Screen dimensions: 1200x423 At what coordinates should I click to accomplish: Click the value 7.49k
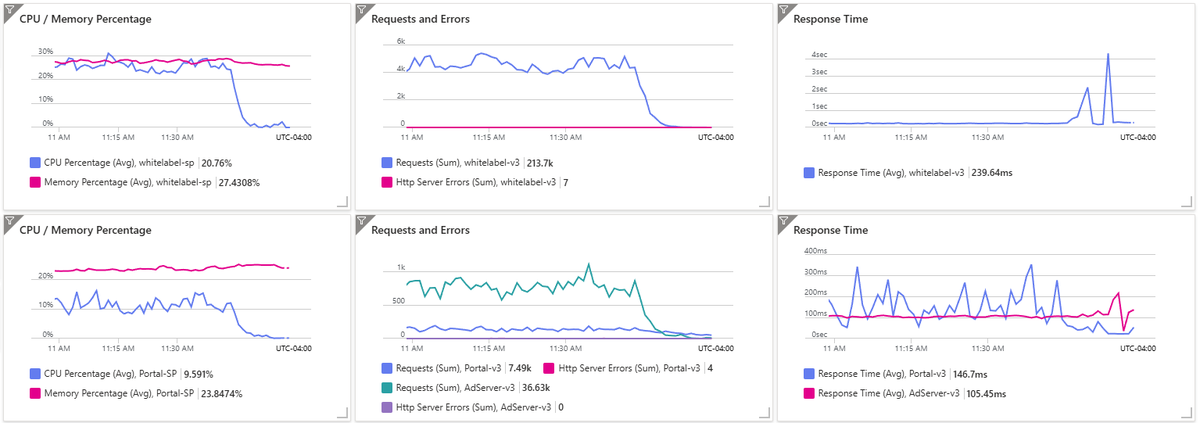point(522,367)
